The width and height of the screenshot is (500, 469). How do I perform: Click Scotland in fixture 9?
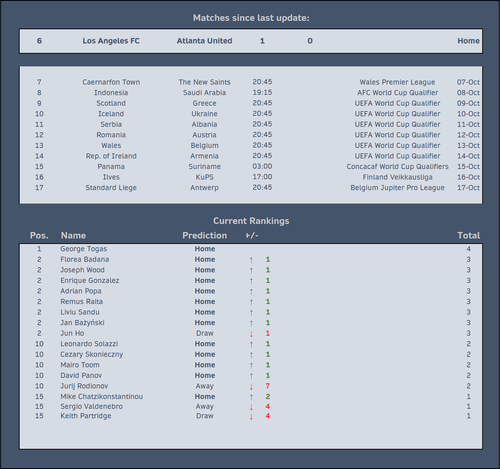(x=111, y=103)
